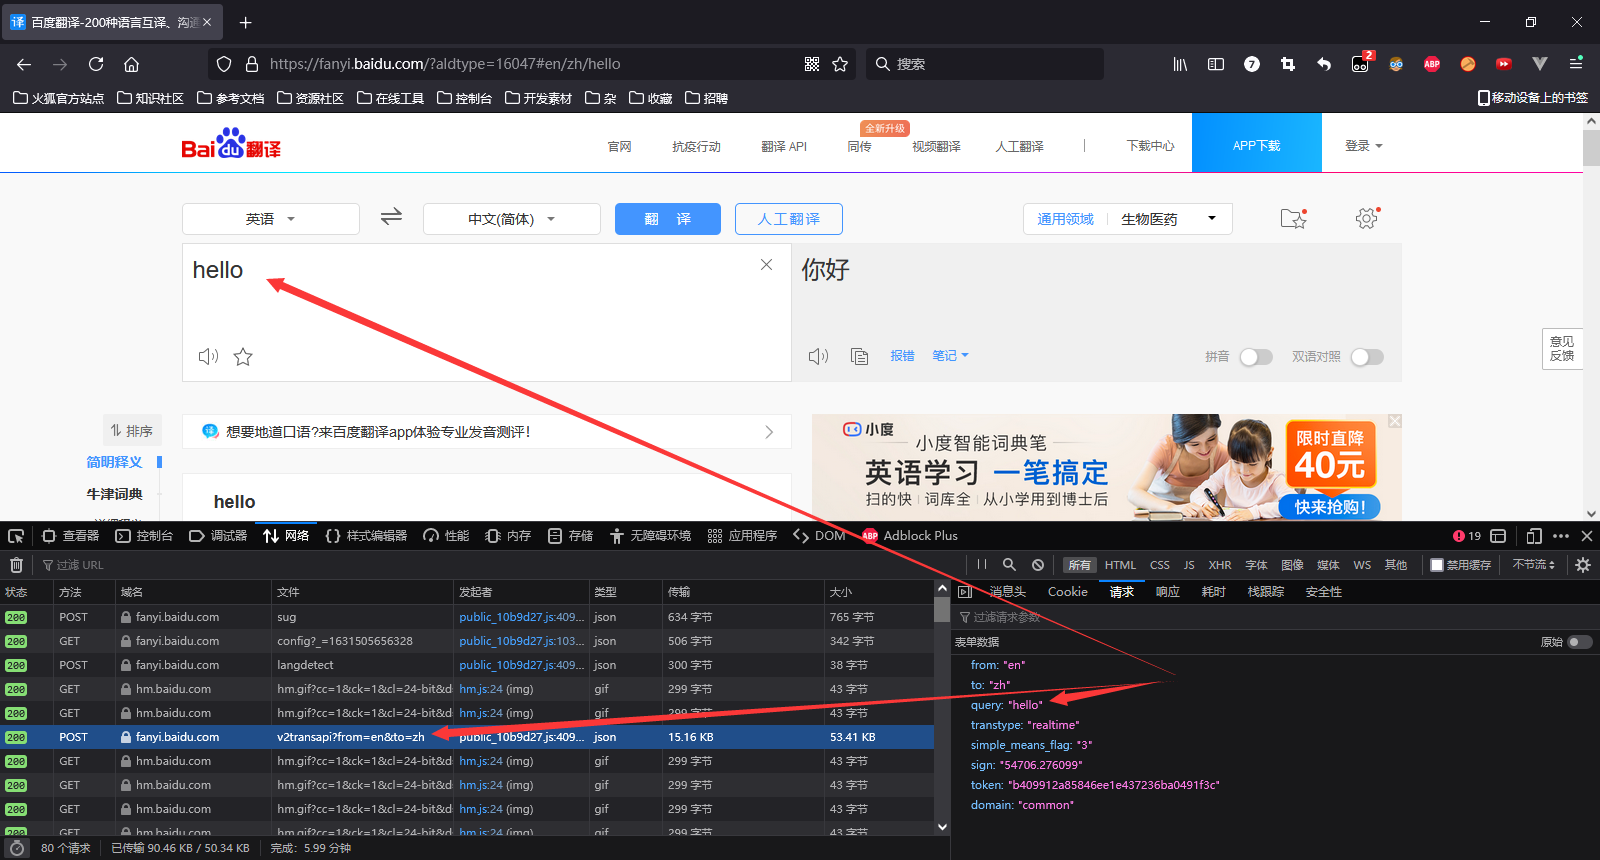Image resolution: width=1600 pixels, height=860 pixels.
Task: Click the error count 19 badge
Action: click(x=1467, y=536)
